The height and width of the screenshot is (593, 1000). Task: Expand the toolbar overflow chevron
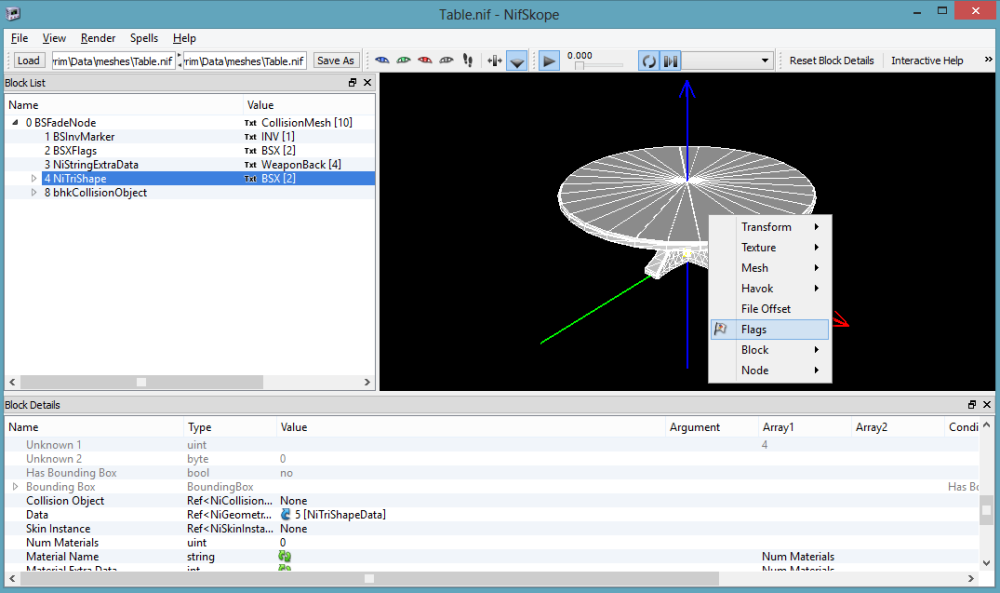988,59
